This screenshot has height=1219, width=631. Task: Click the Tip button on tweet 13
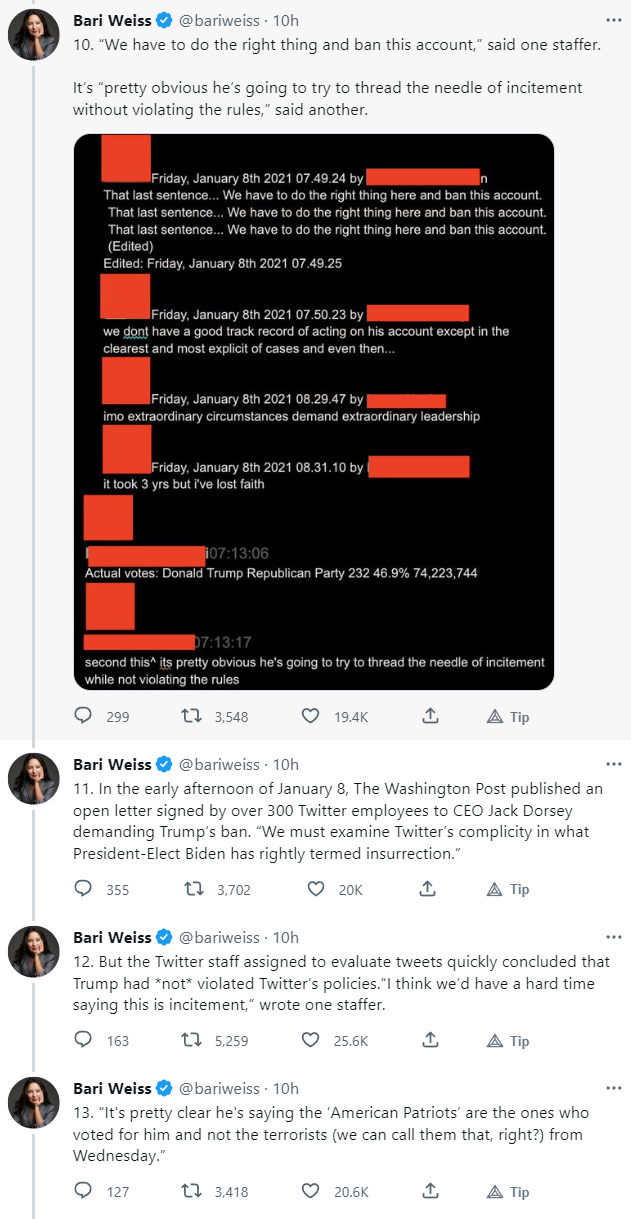tap(508, 1191)
